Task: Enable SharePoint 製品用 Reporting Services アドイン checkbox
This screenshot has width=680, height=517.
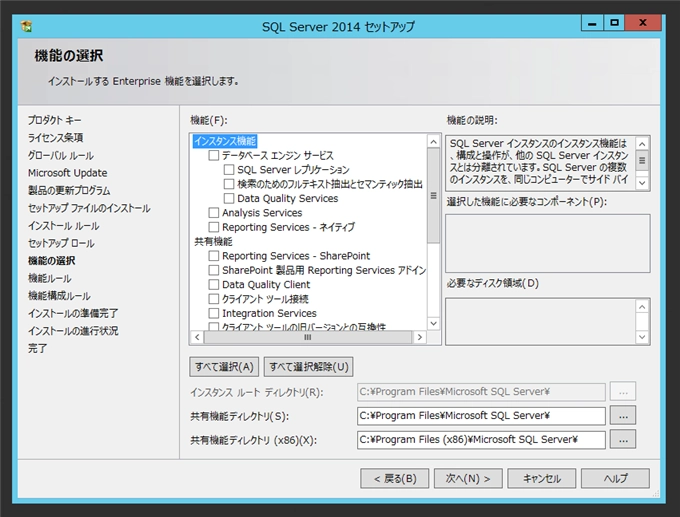Action: pyautogui.click(x=213, y=270)
